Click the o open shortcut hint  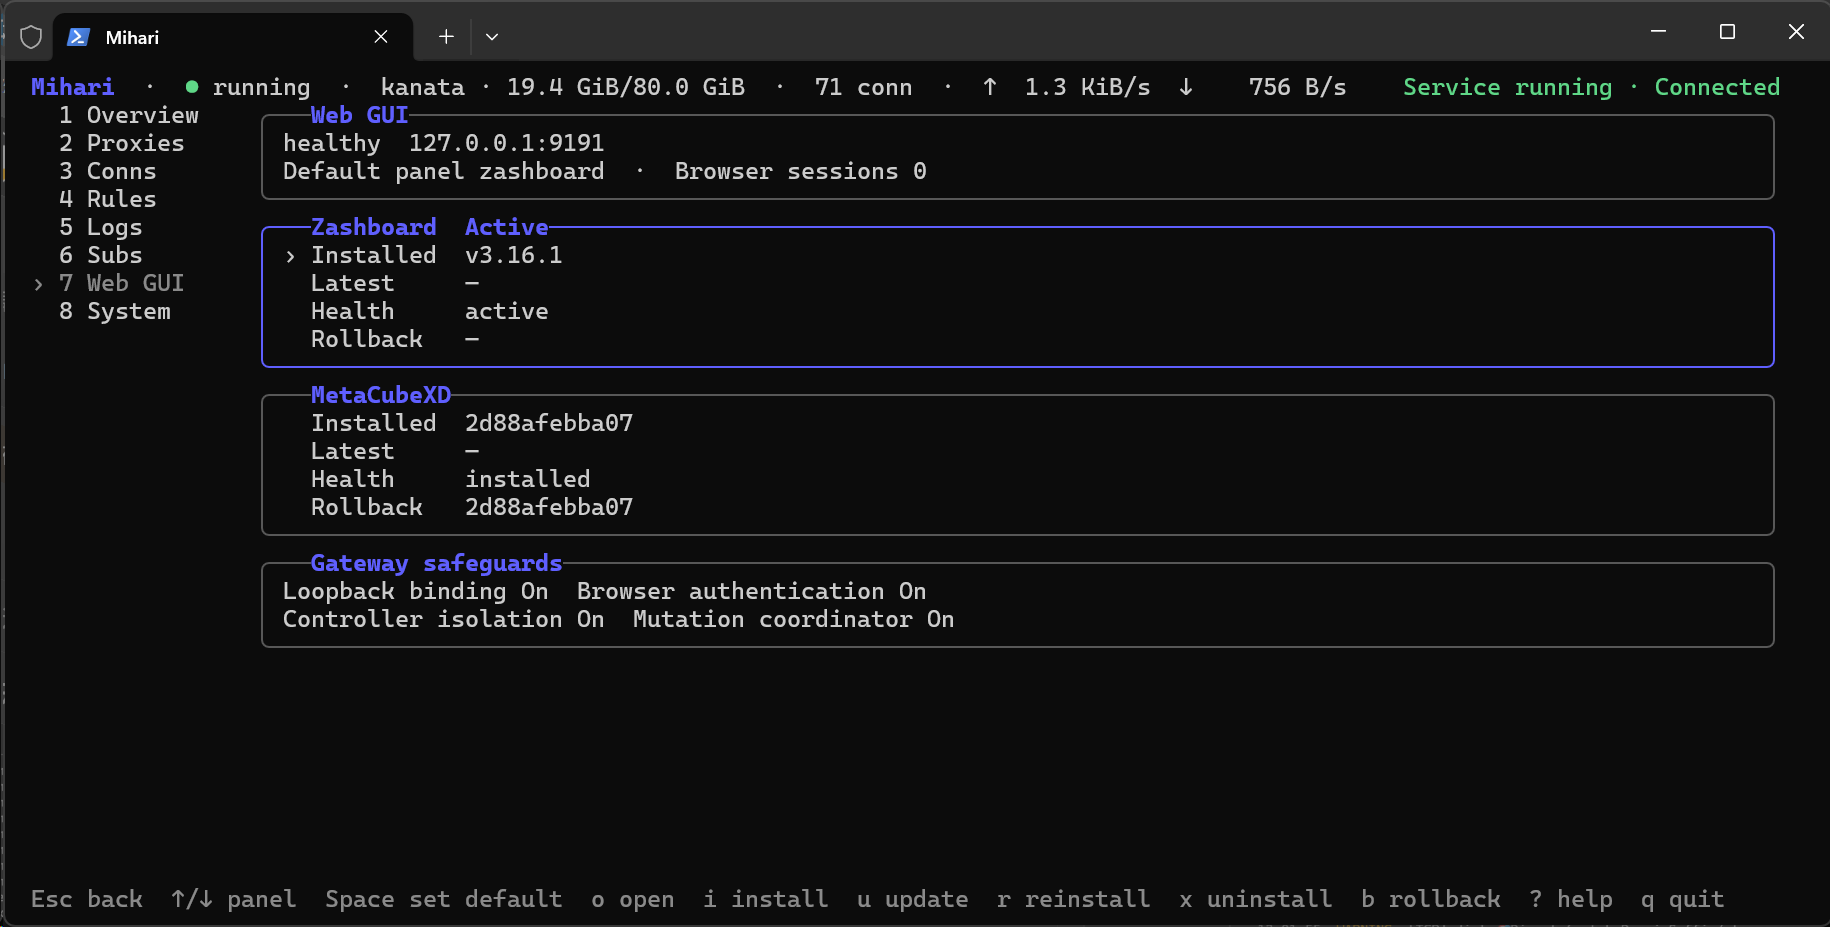point(633,899)
